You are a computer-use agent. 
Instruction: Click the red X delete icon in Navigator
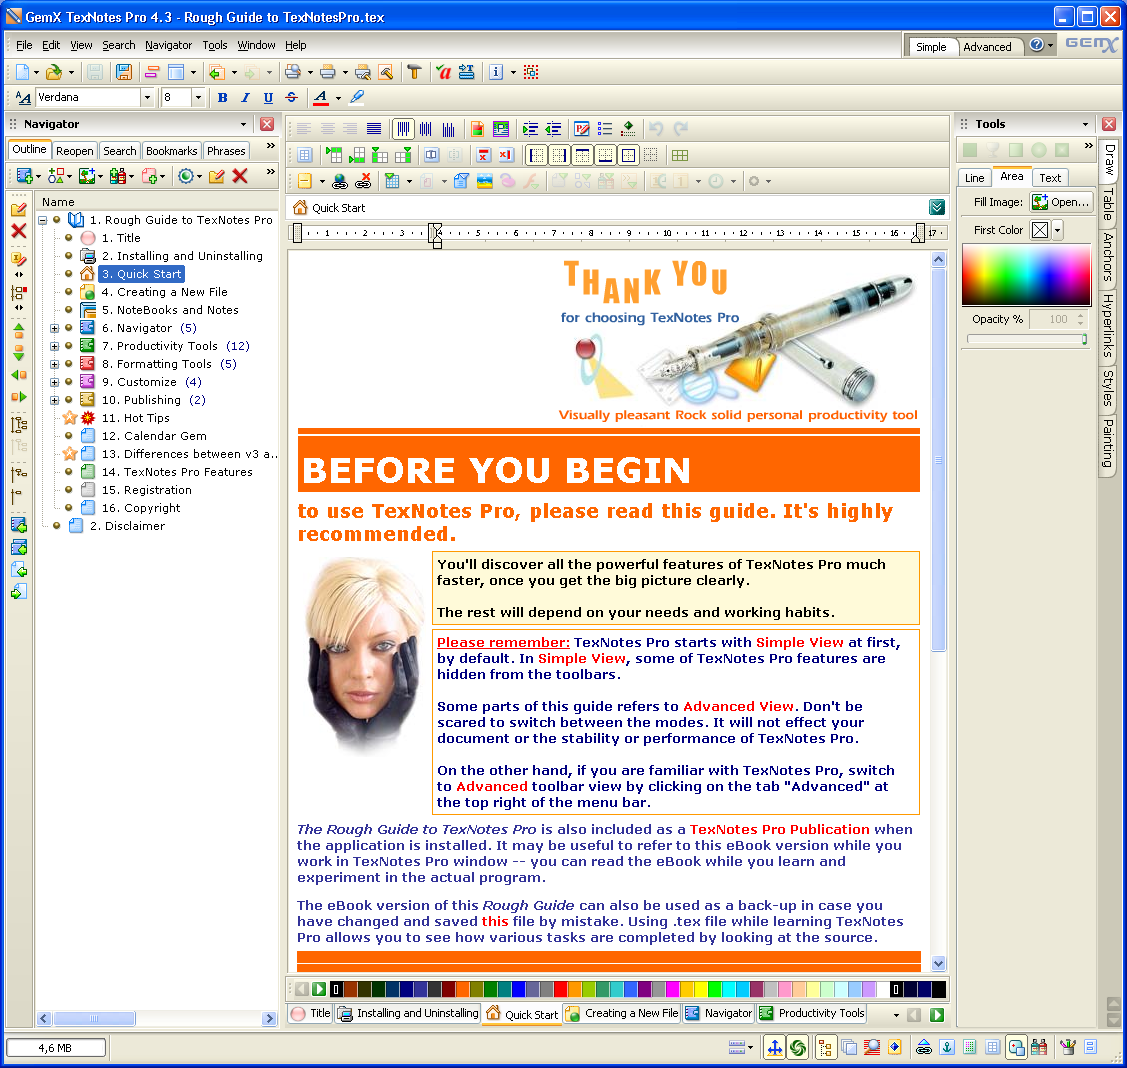240,176
